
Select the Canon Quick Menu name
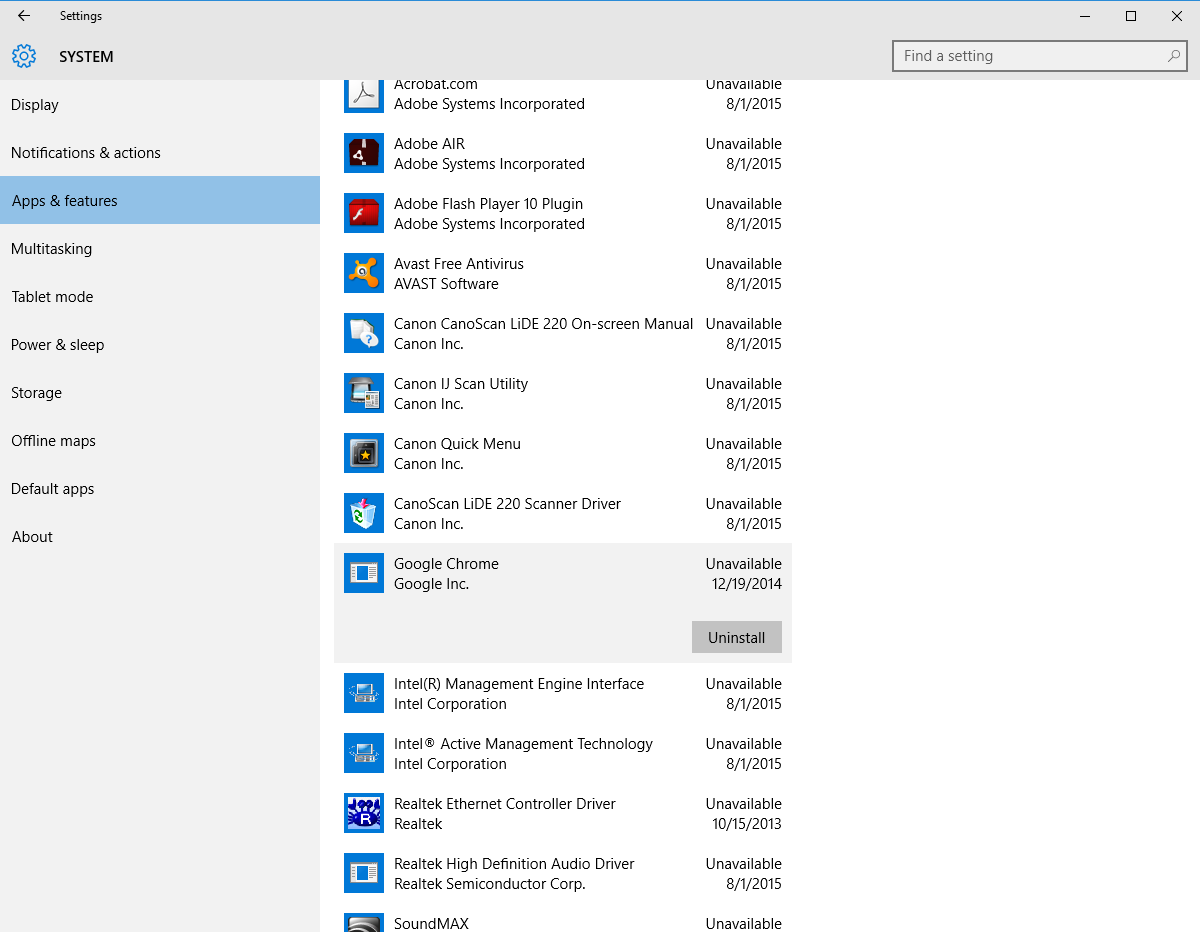(457, 444)
